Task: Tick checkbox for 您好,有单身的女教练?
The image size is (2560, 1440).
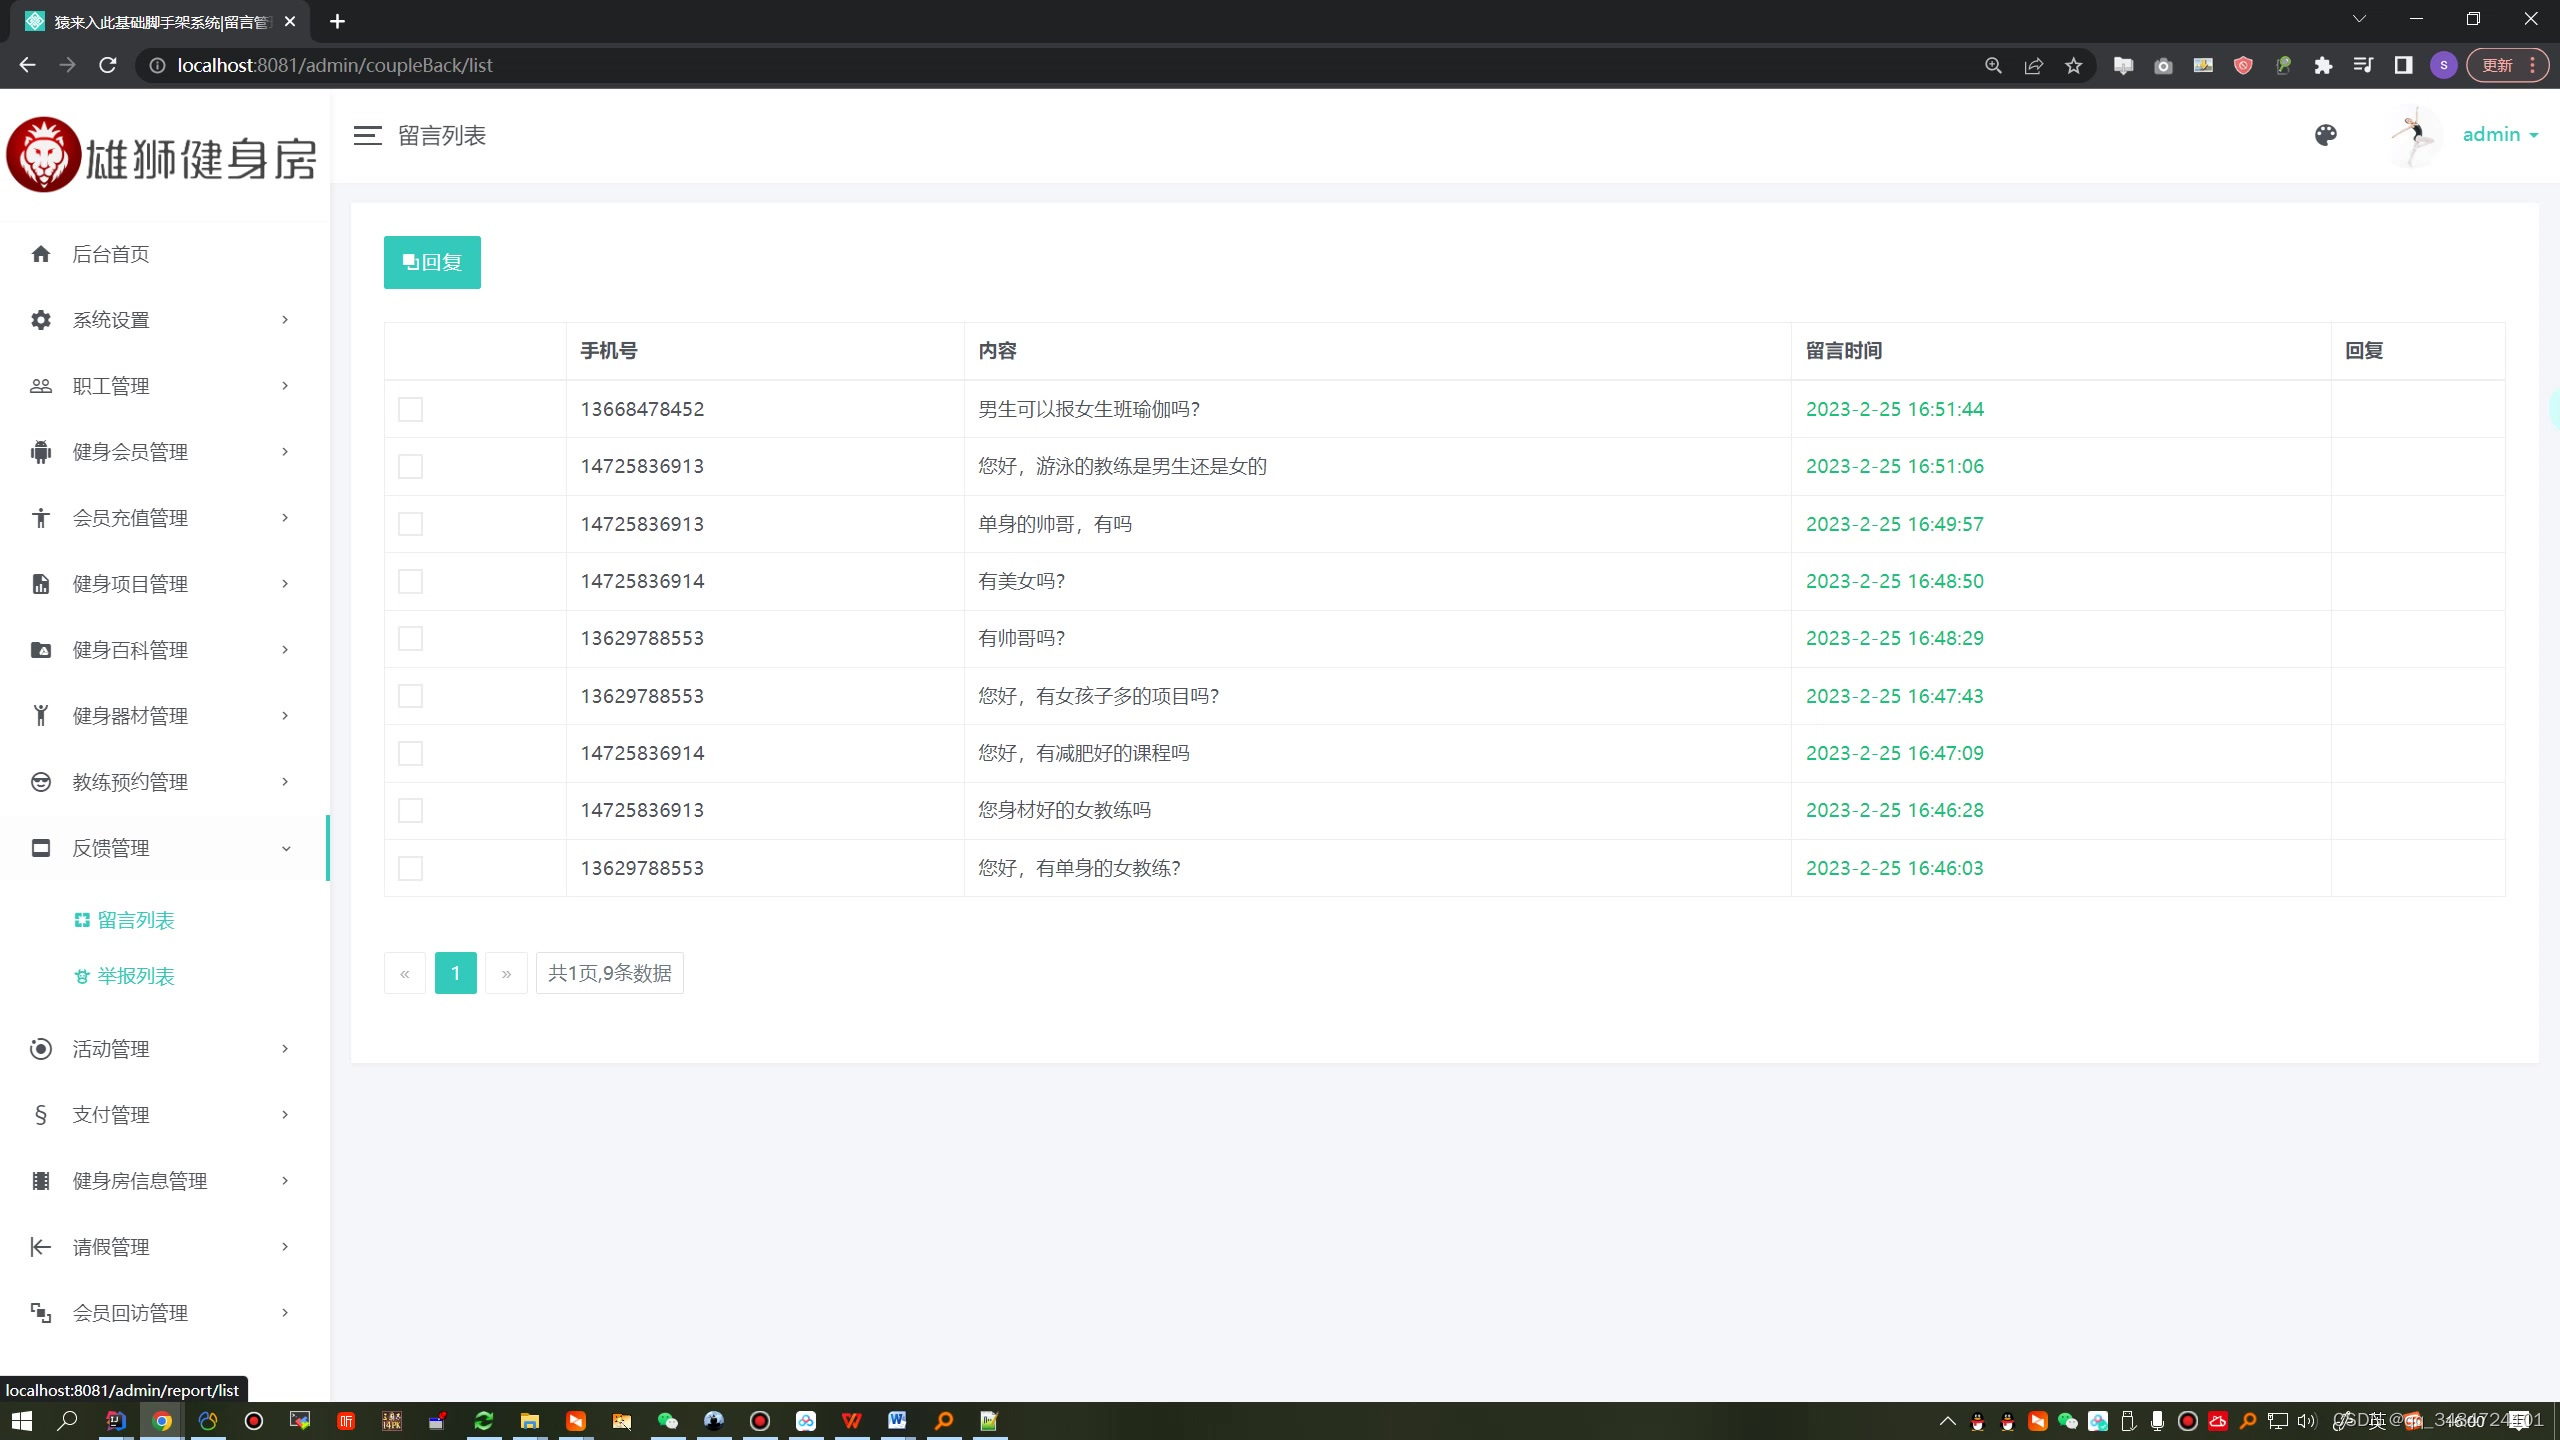Action: click(x=410, y=868)
